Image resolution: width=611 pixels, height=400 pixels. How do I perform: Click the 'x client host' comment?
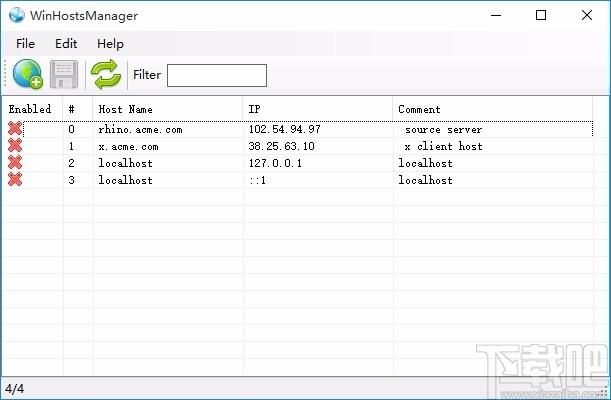point(443,146)
